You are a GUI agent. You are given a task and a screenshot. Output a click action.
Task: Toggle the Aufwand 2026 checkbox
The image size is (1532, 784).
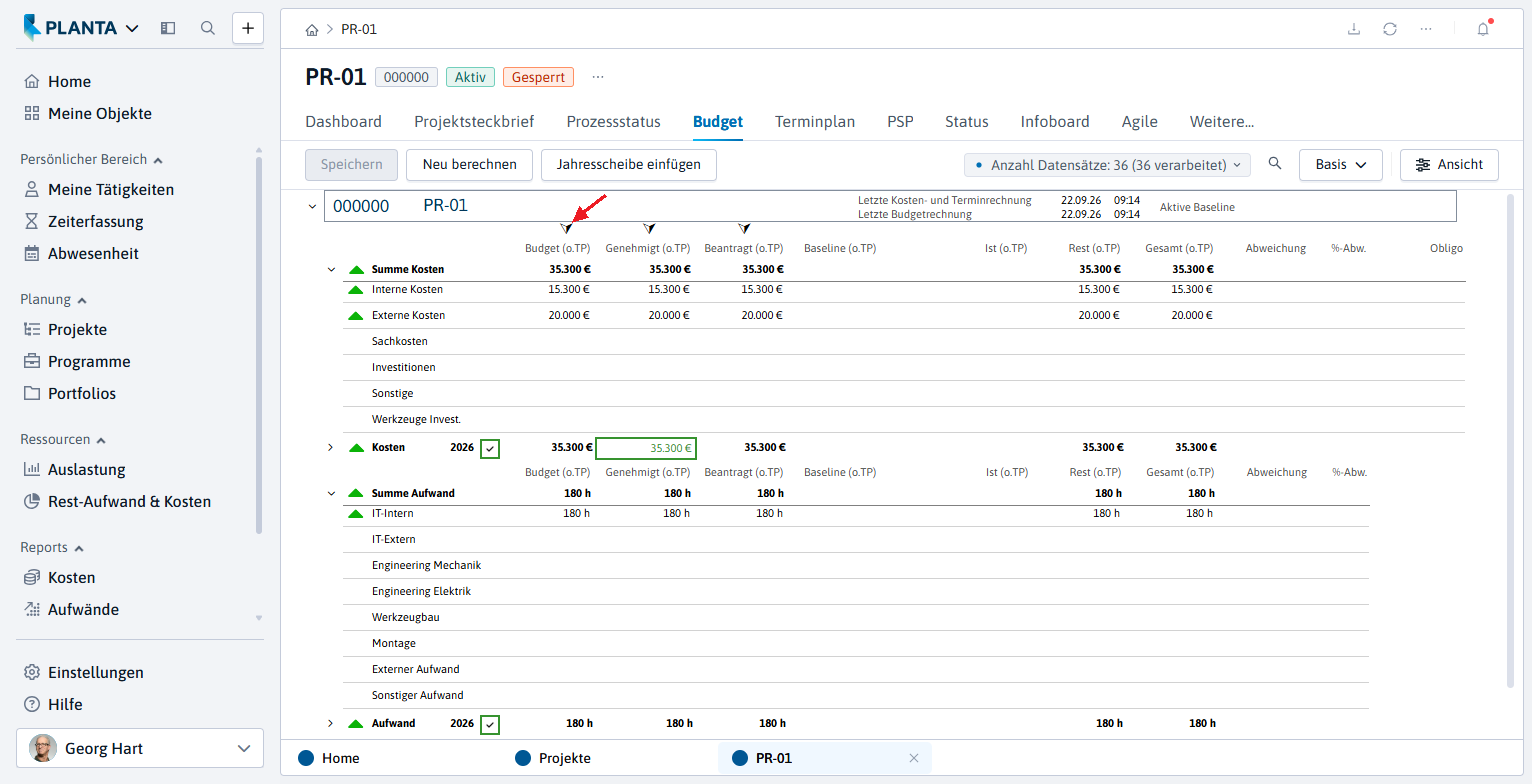click(490, 724)
